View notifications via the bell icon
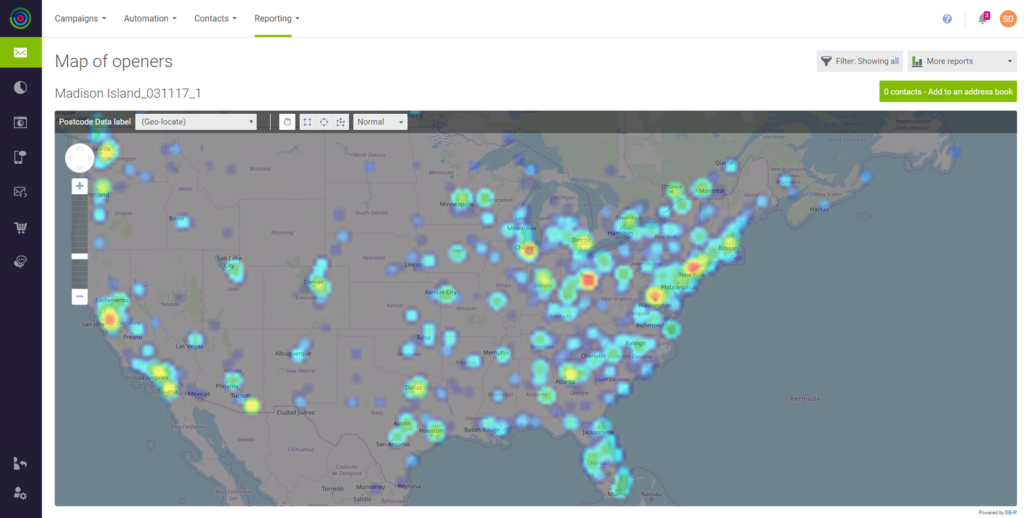 click(x=982, y=19)
